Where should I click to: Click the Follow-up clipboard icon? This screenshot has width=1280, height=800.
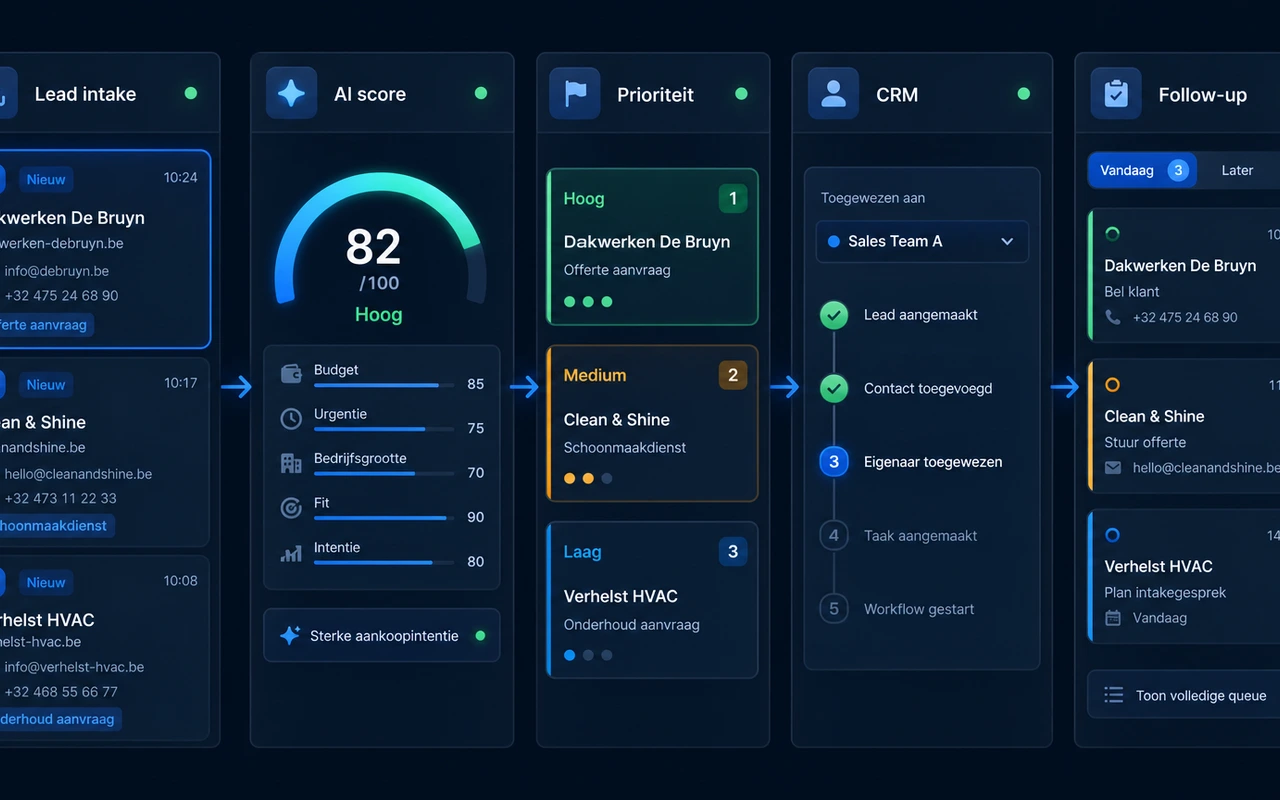tap(1116, 94)
